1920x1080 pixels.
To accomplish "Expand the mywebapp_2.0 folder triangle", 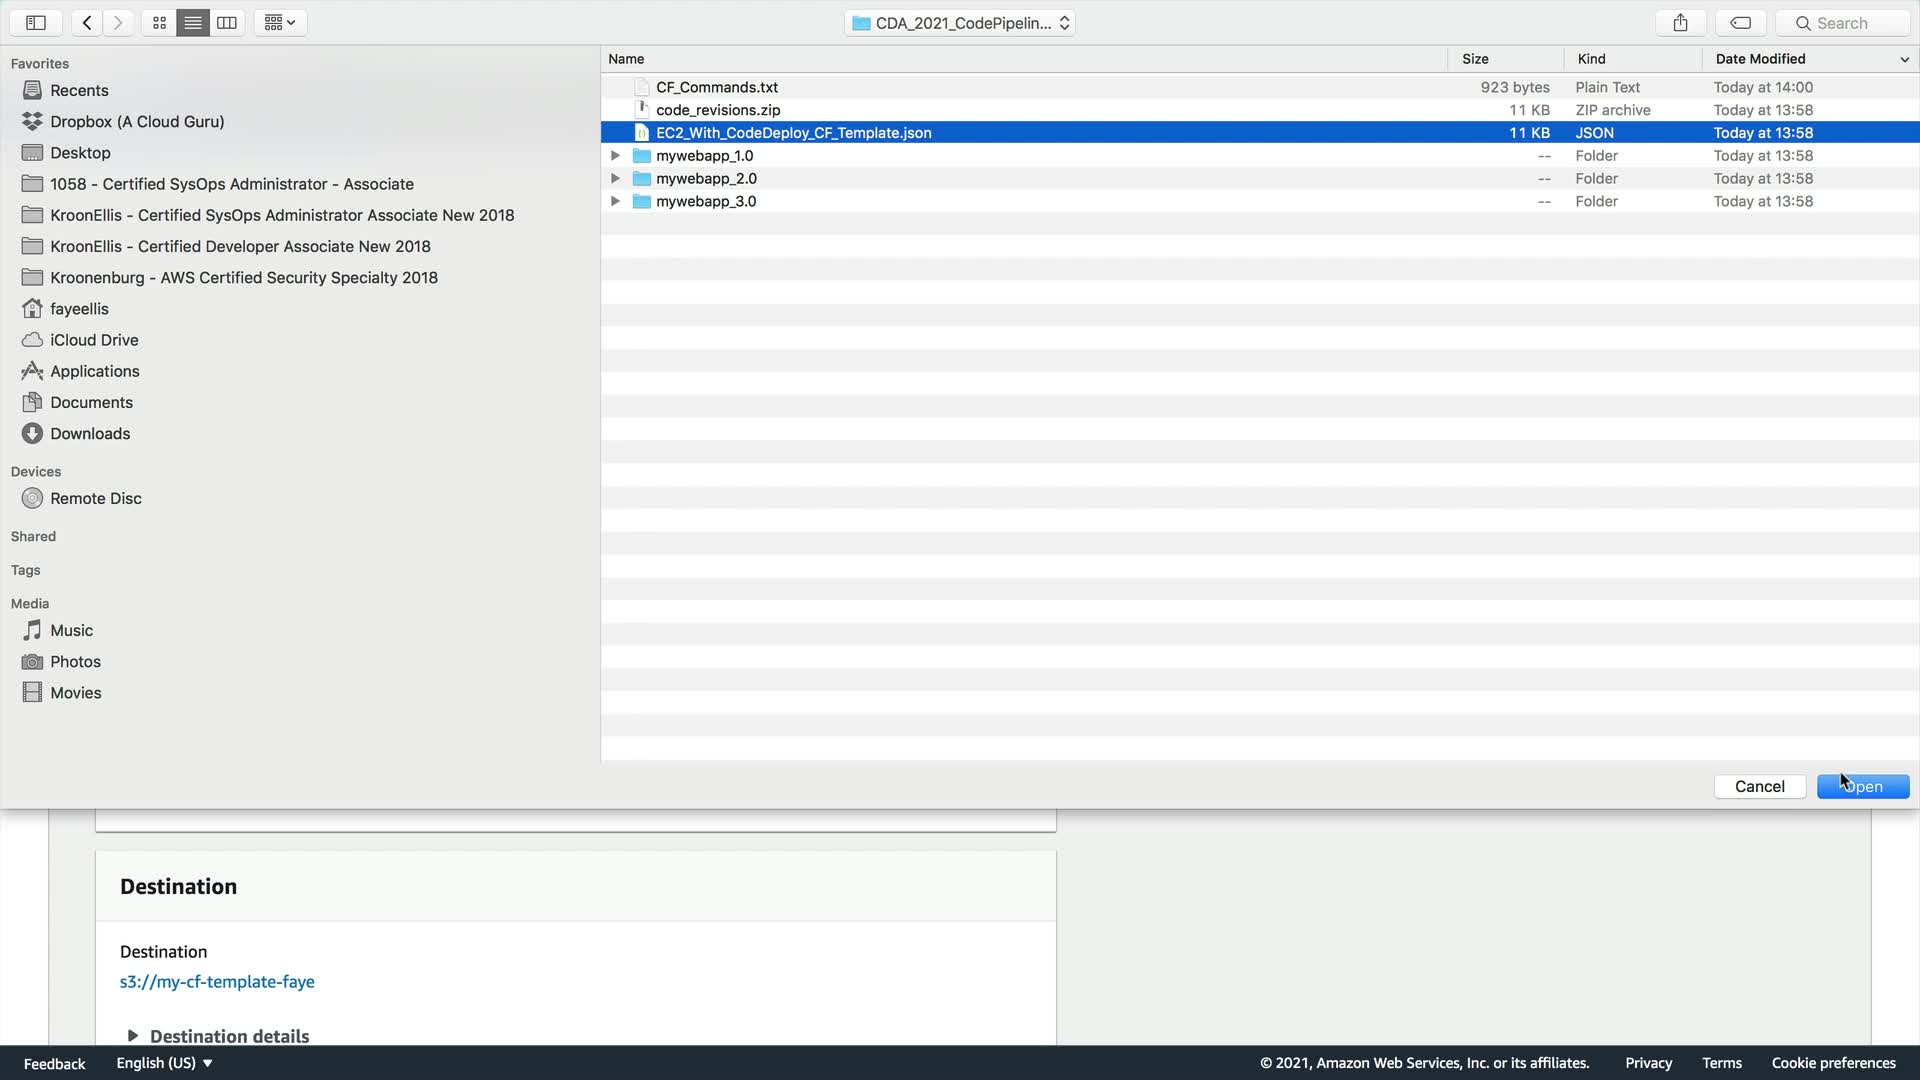I will (616, 178).
